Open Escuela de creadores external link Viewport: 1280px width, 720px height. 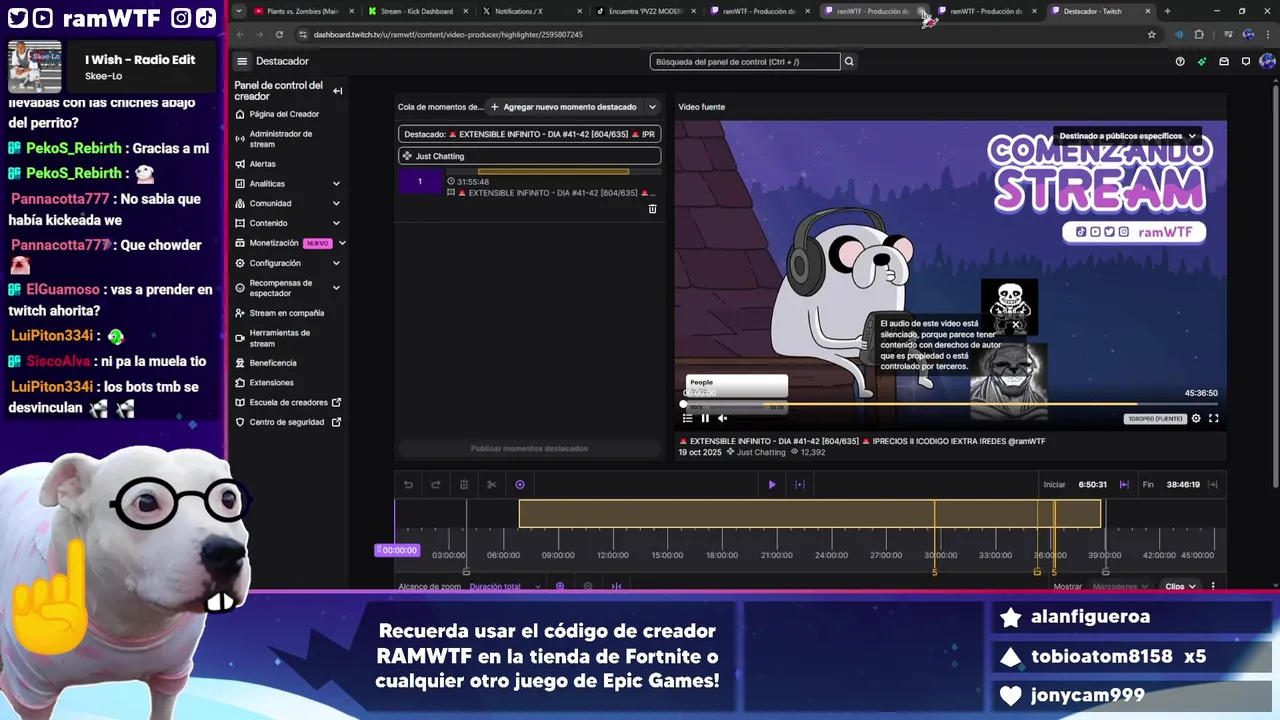point(289,403)
